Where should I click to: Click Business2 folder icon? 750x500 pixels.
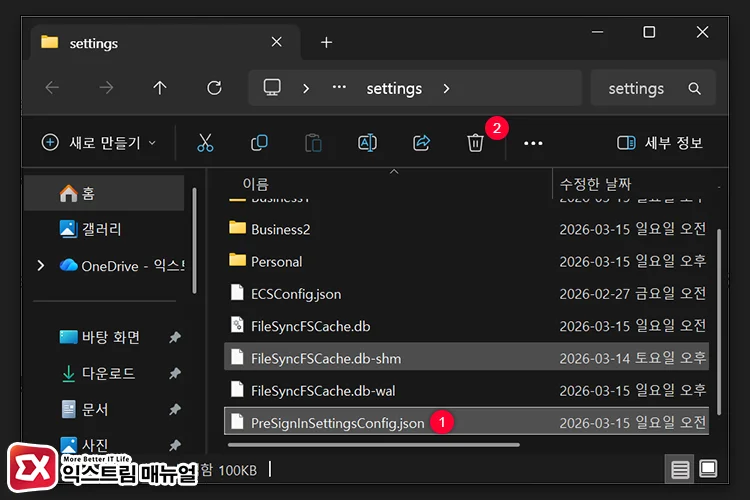pyautogui.click(x=237, y=228)
